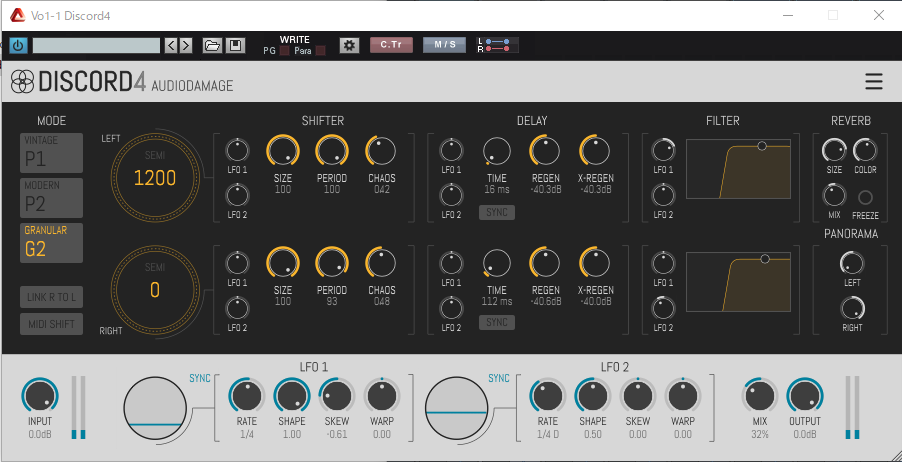Select Modern P2 mode

click(51, 198)
